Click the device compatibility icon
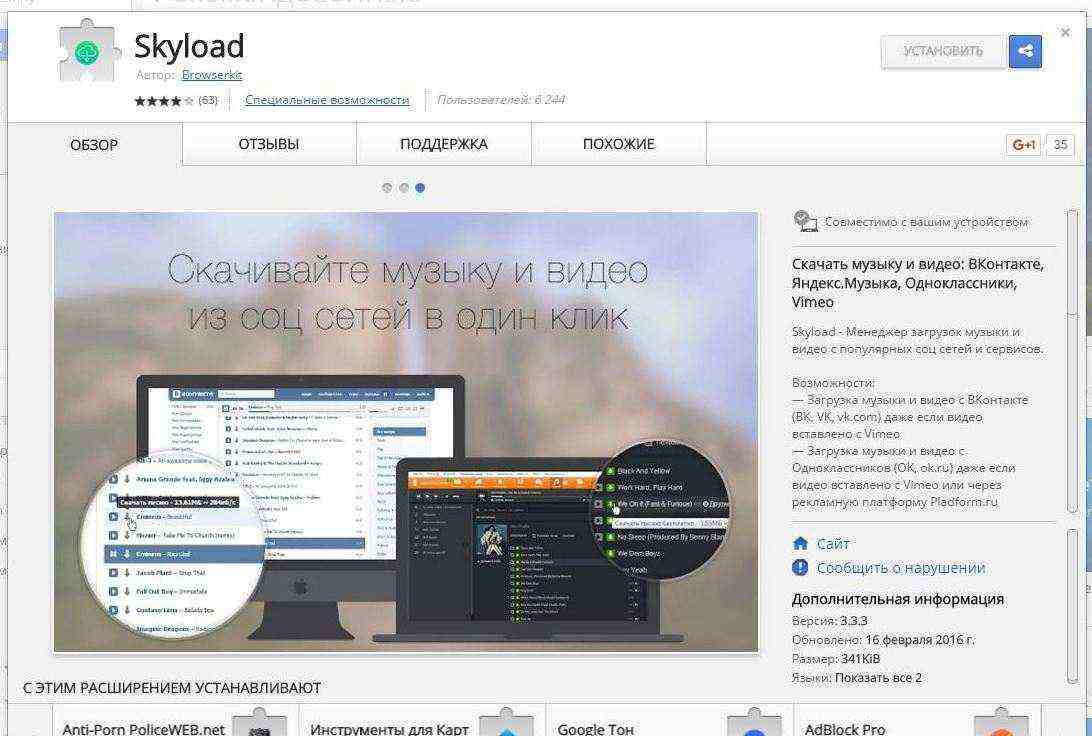 click(x=805, y=221)
